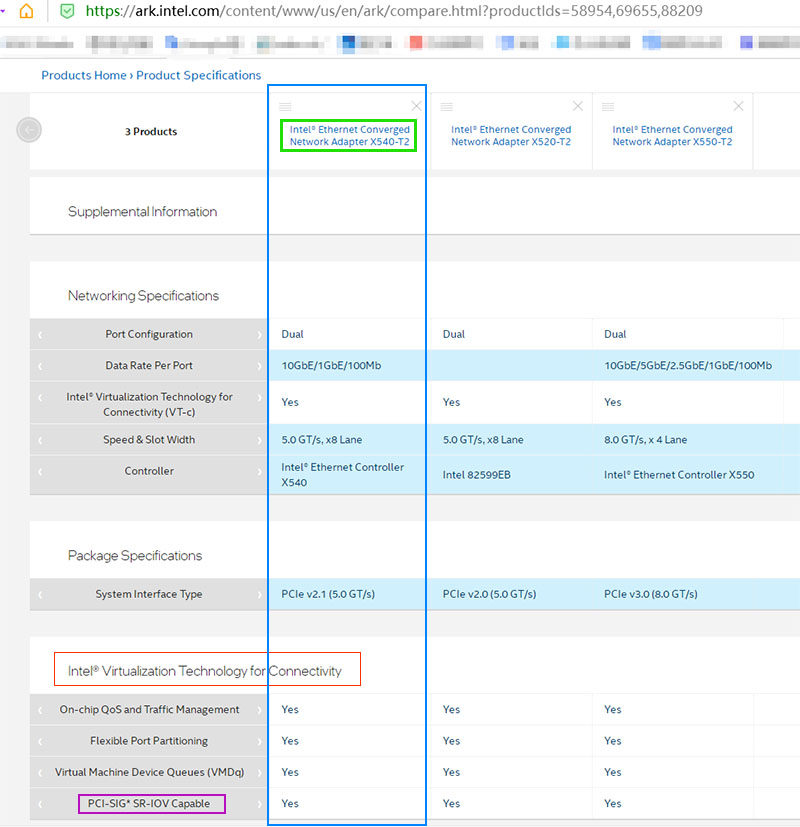Click left chevron on Controller row
This screenshot has width=800, height=827.
[40, 471]
